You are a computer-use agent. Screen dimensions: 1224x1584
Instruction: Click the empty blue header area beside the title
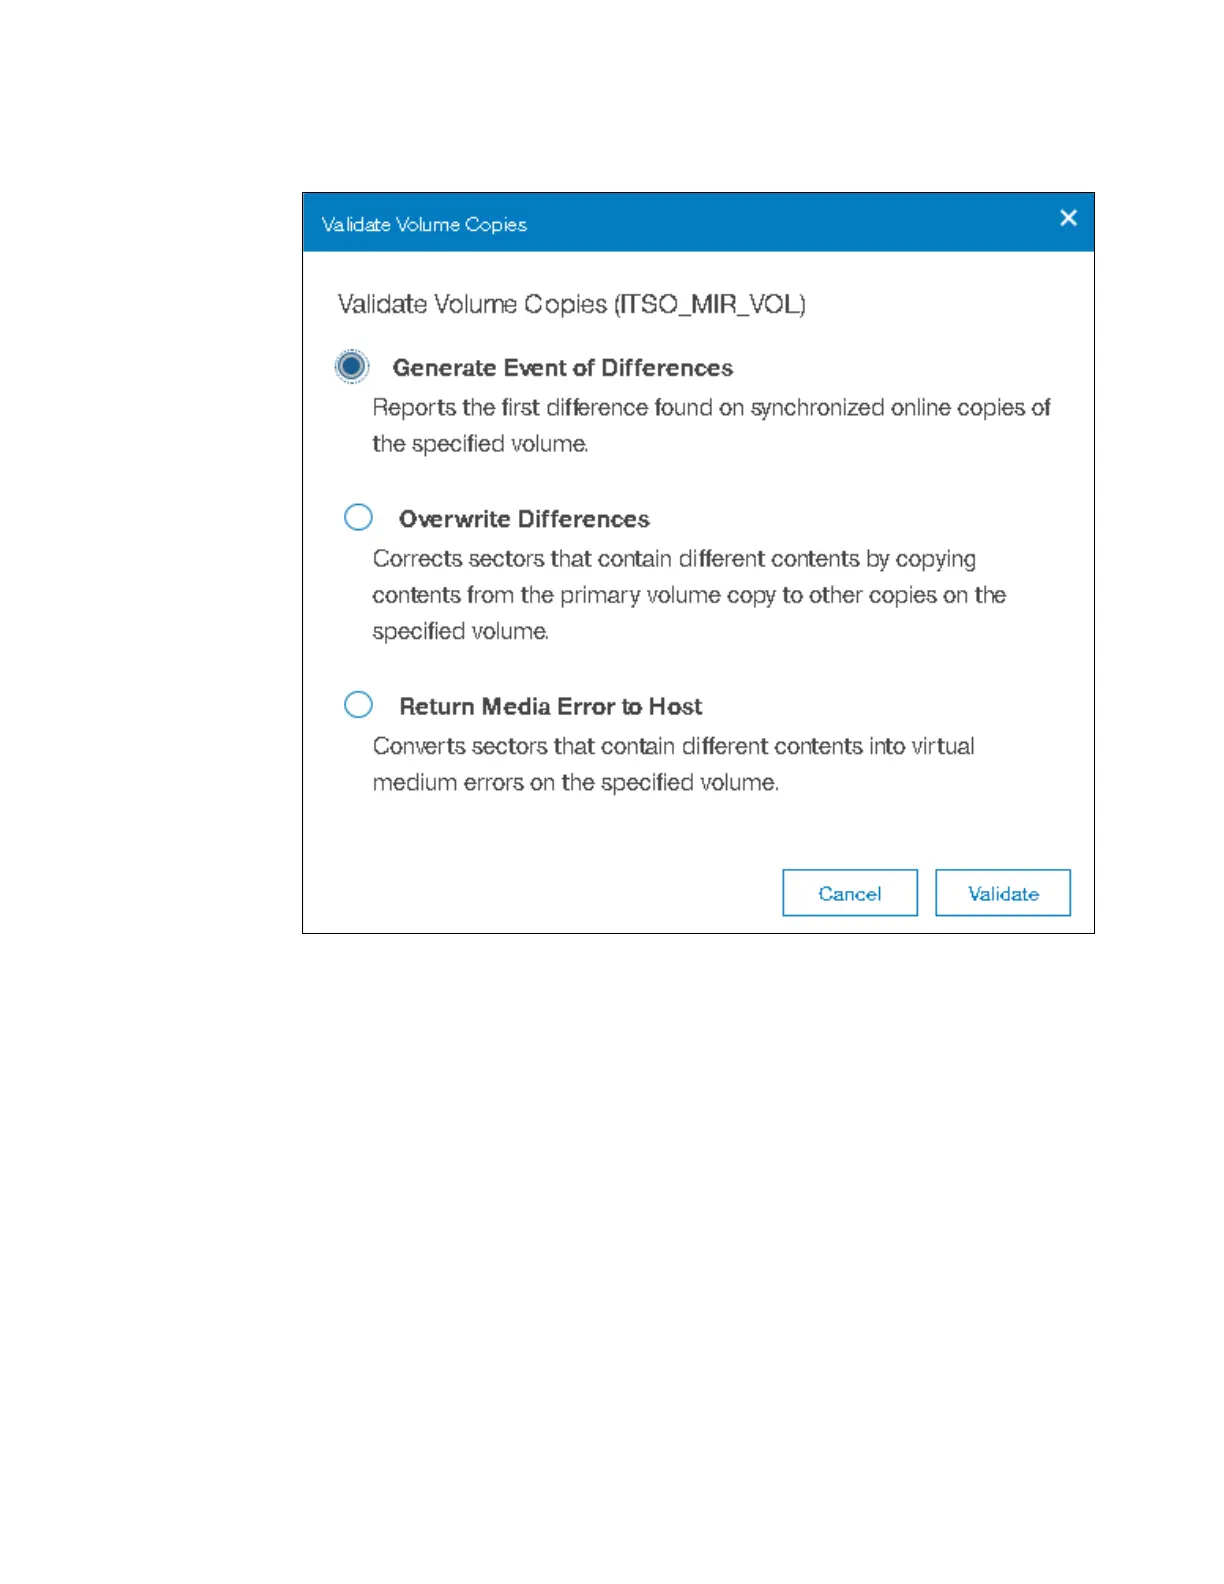click(790, 222)
